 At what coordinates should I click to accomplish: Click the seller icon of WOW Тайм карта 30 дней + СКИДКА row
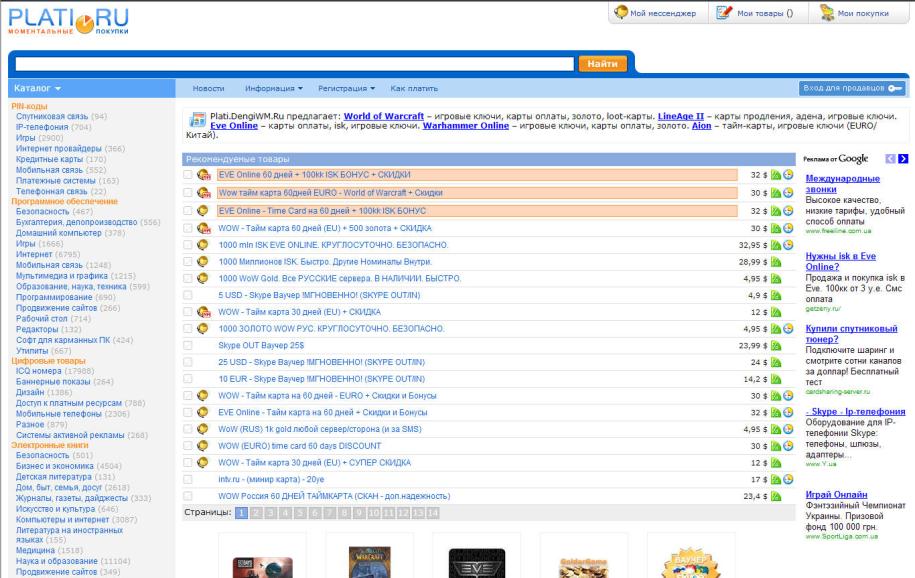[x=203, y=312]
